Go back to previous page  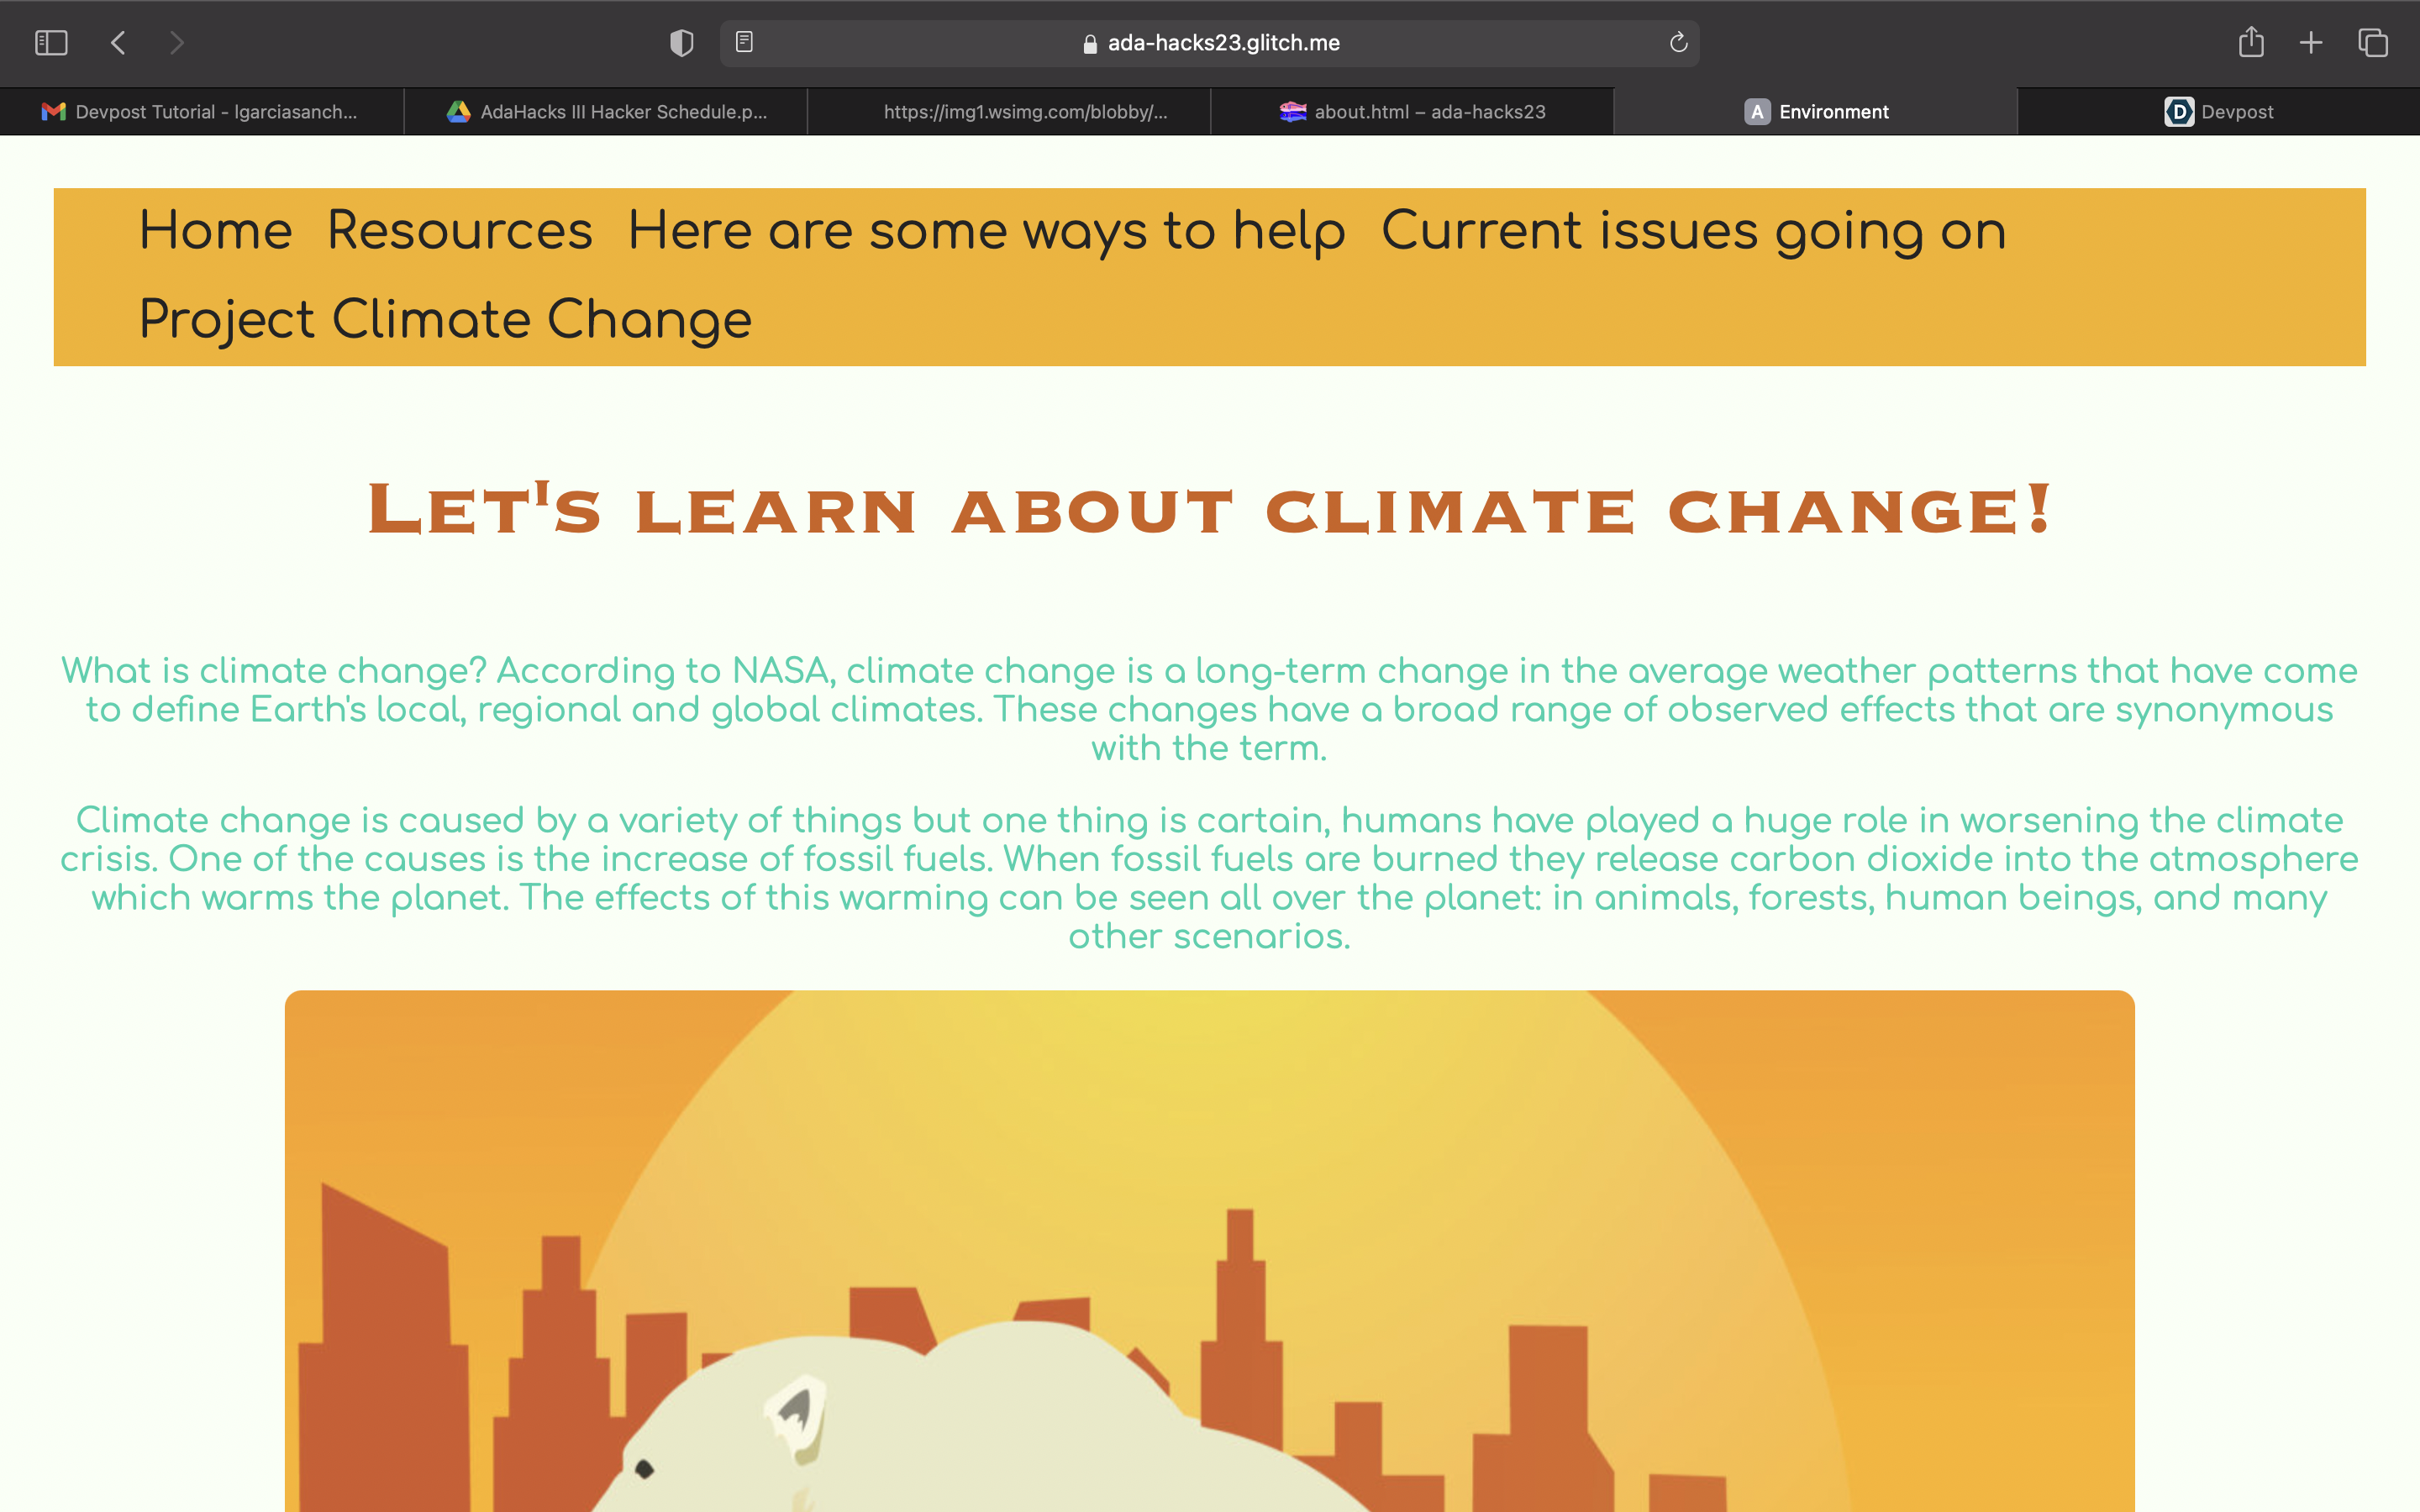[x=118, y=43]
